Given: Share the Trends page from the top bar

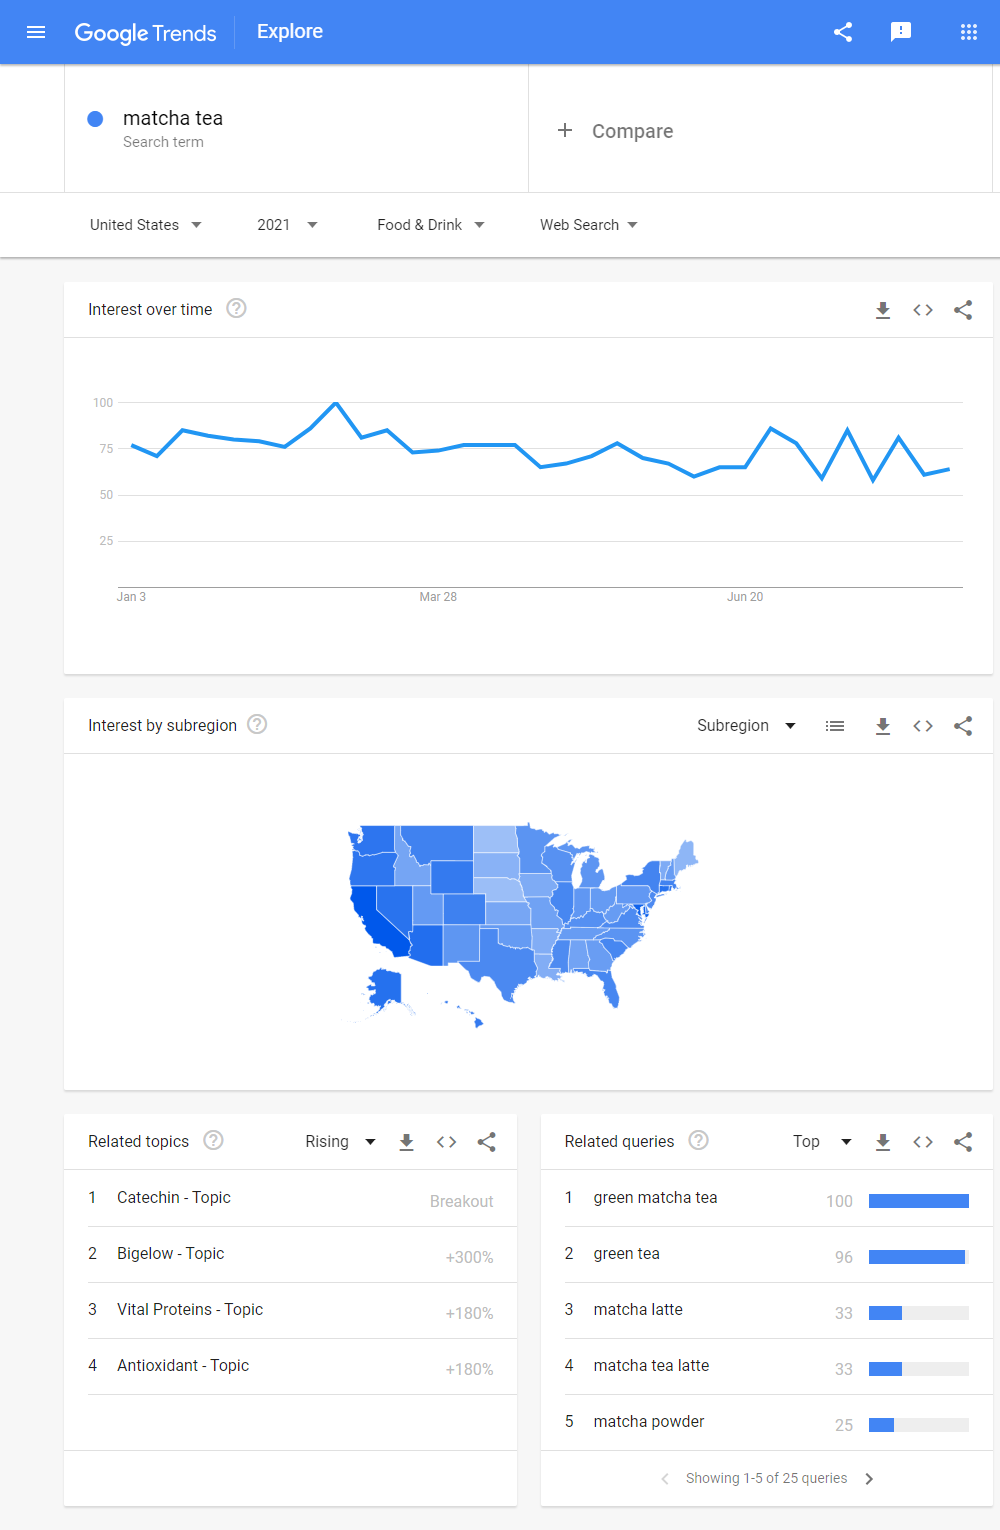Looking at the screenshot, I should 842,31.
